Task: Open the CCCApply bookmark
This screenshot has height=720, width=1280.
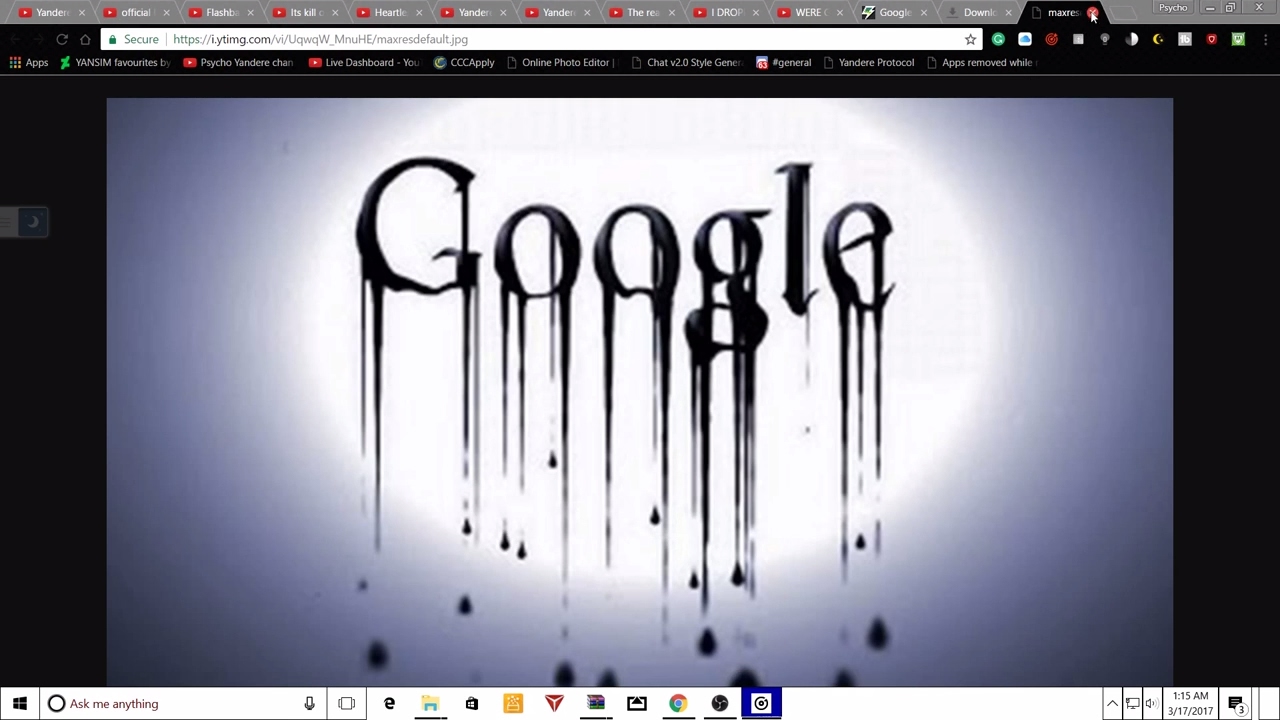Action: point(464,62)
